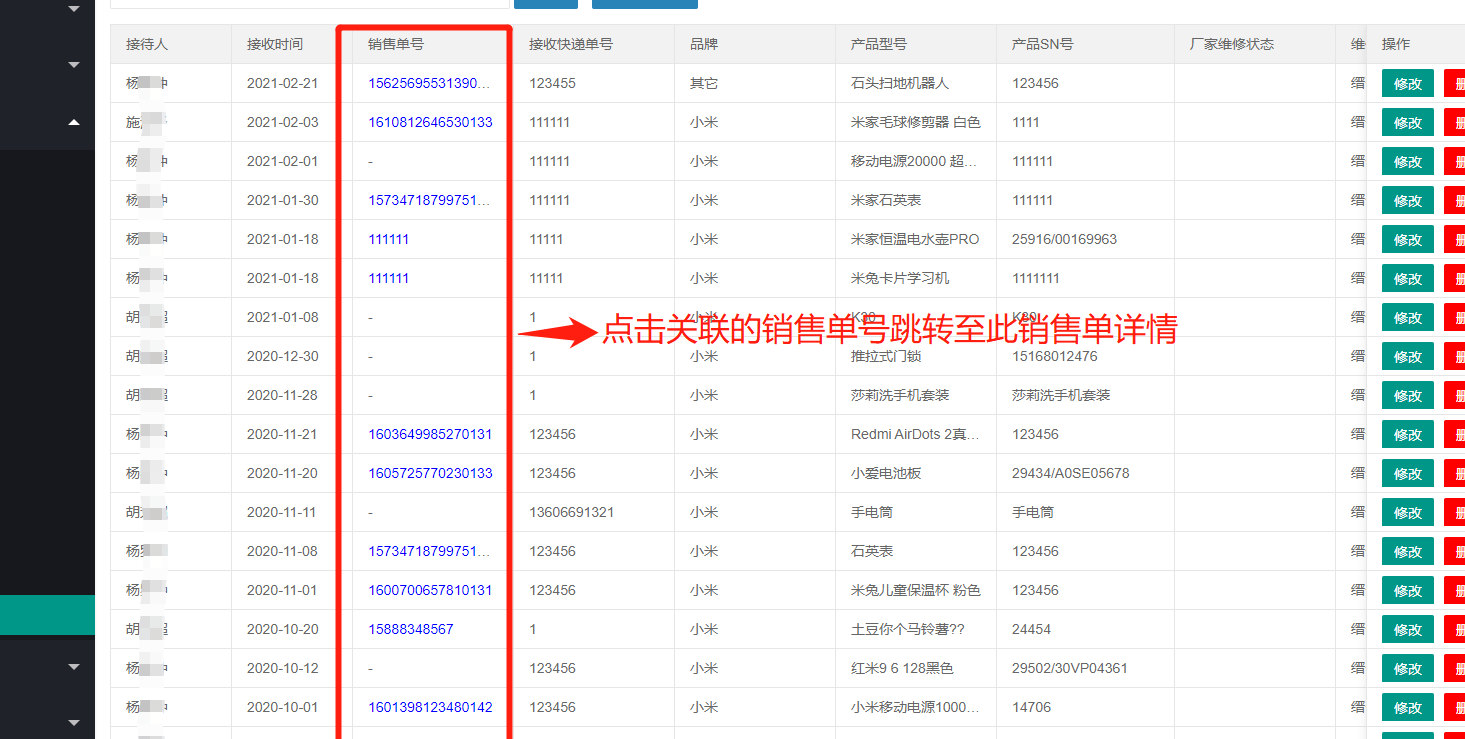Collapse the expanded sidebar menu with the up arrow
Screen dimensions: 1465x739
73,122
